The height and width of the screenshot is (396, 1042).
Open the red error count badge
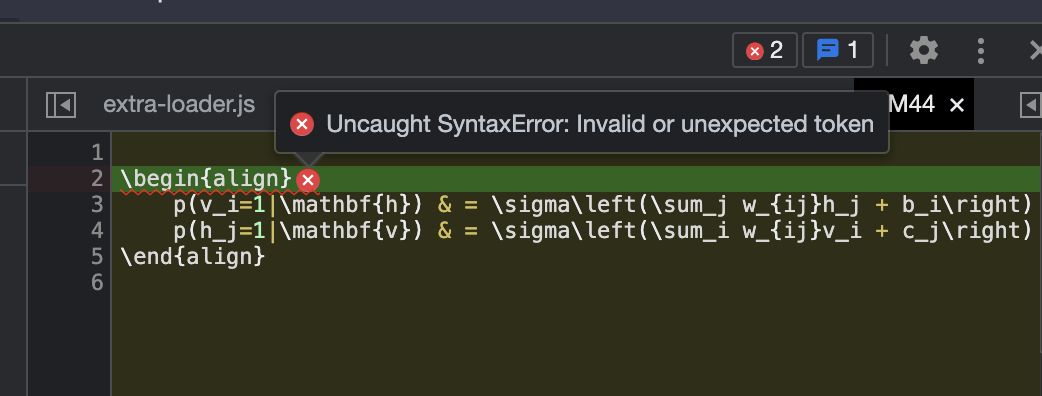click(764, 50)
